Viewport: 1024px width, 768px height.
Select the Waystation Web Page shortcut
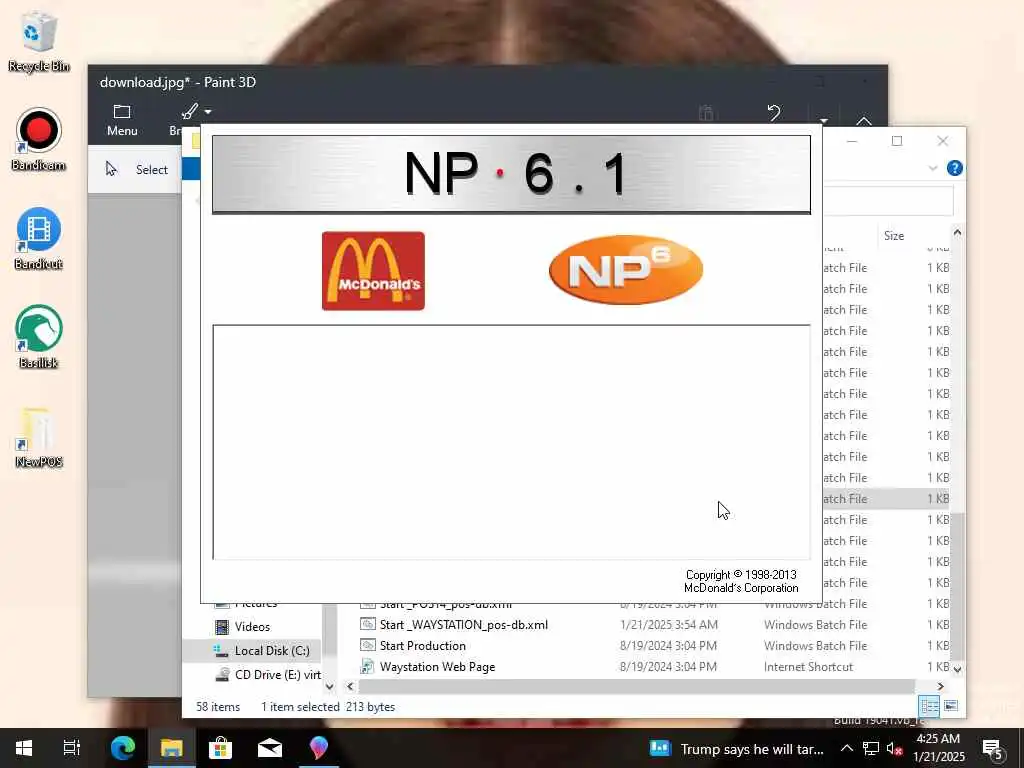click(x=437, y=667)
